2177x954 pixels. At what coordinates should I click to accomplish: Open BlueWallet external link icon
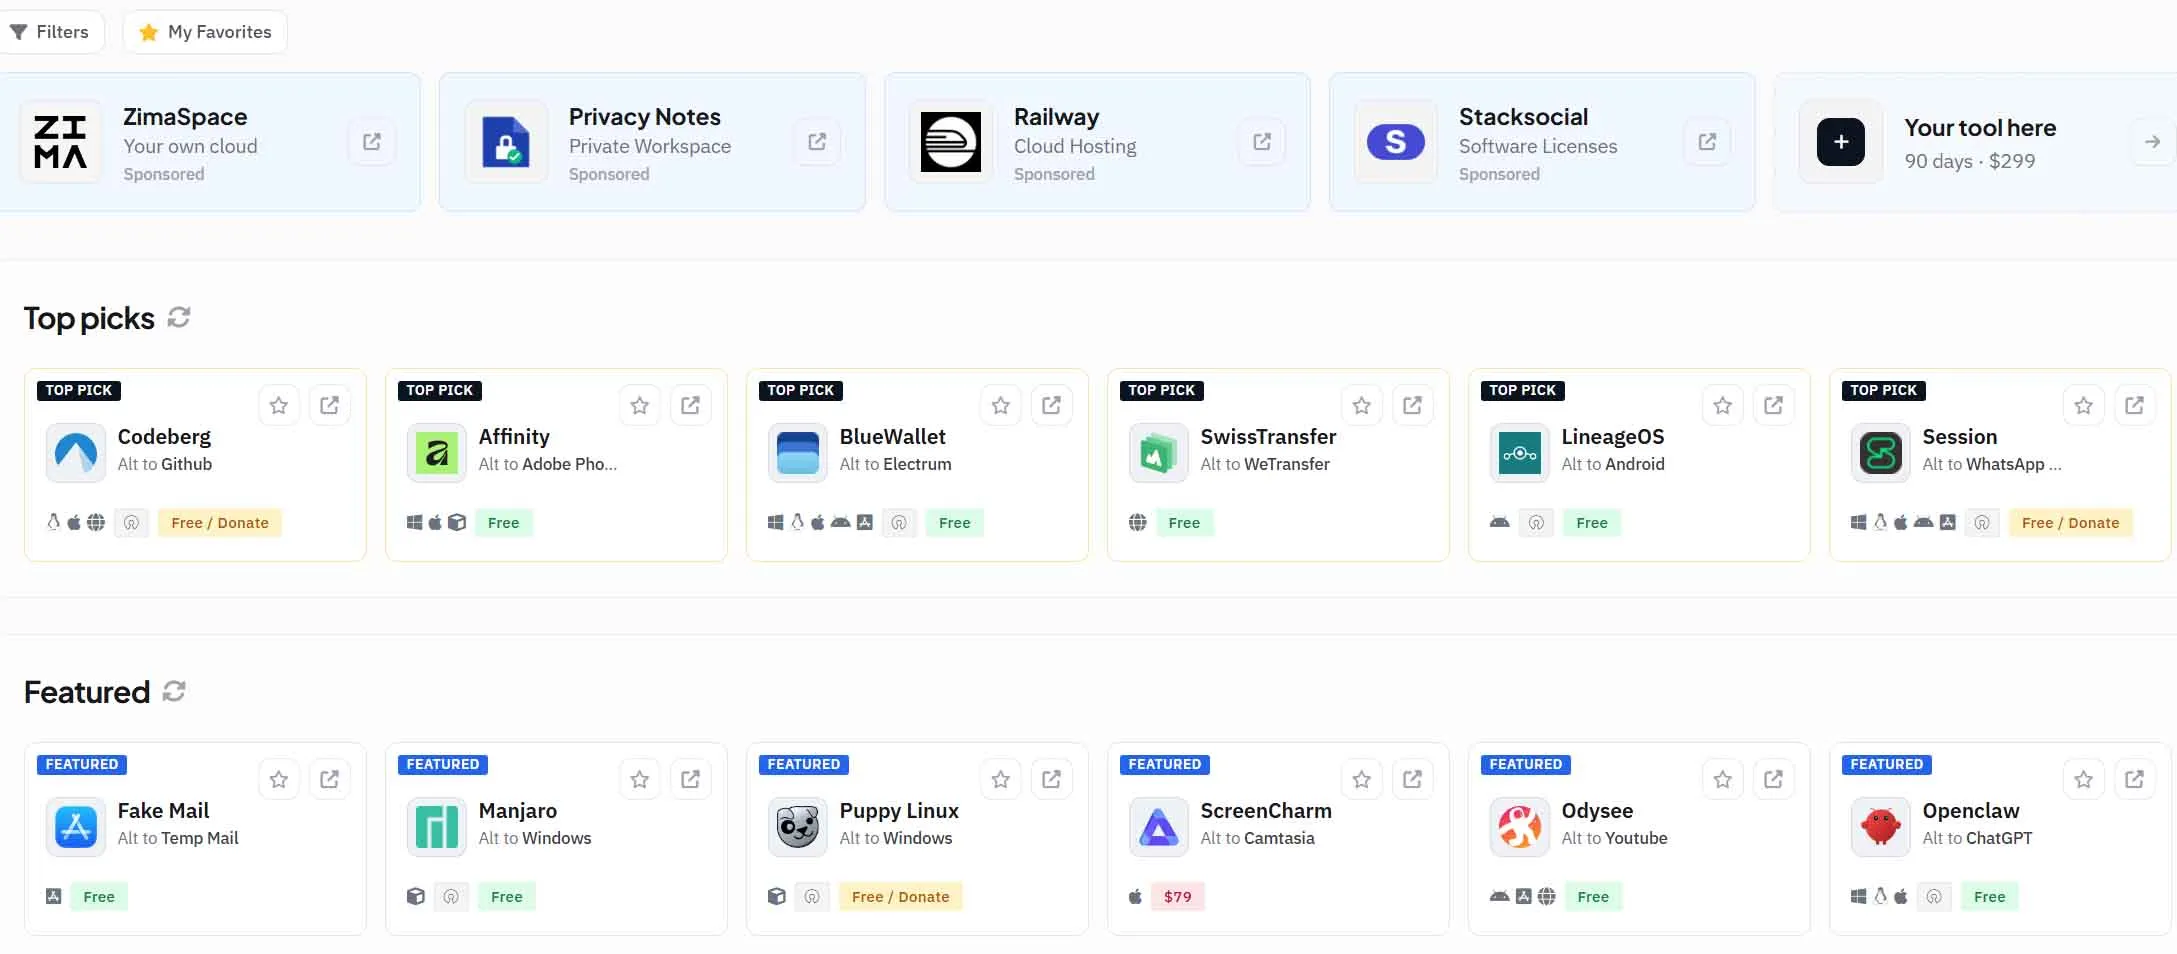(x=1051, y=405)
